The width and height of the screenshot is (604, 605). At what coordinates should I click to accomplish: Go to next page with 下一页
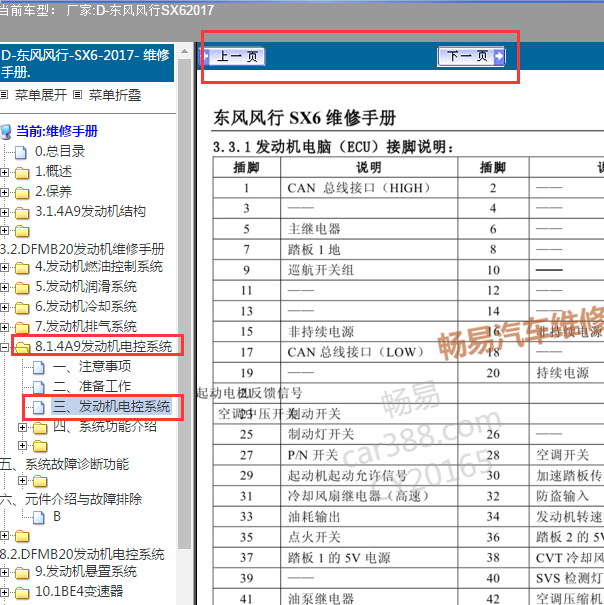point(471,57)
